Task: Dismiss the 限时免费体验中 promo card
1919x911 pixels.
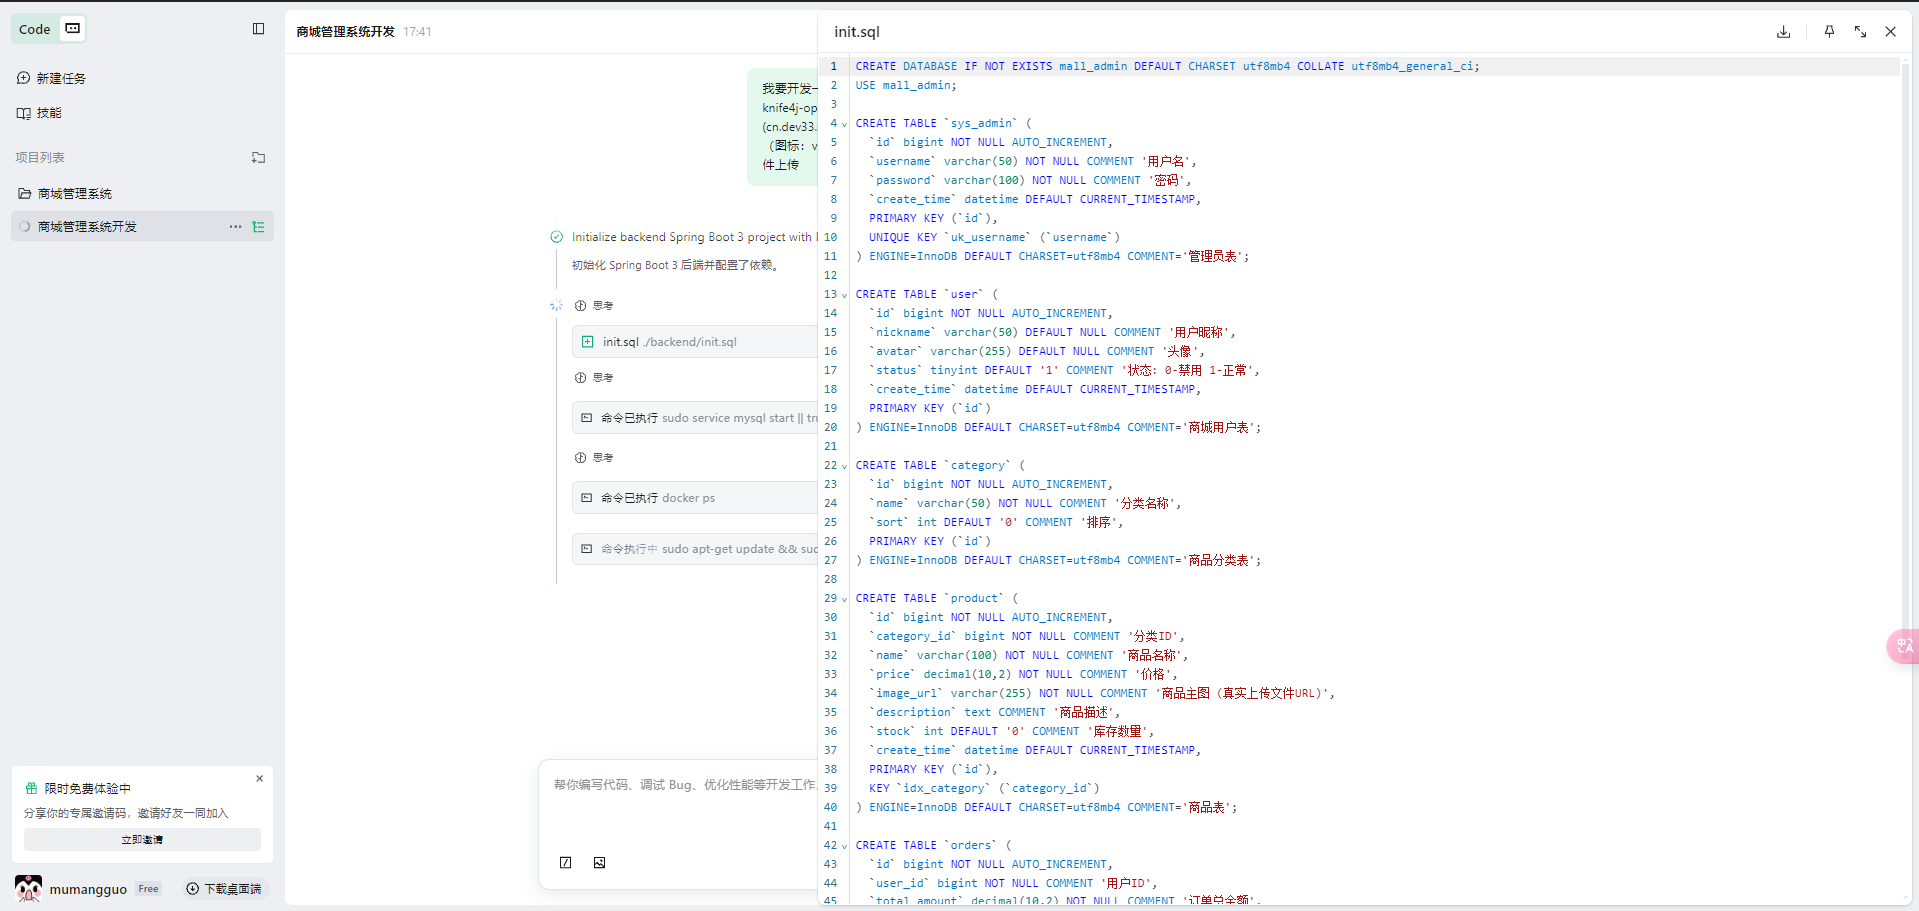Action: 259,778
